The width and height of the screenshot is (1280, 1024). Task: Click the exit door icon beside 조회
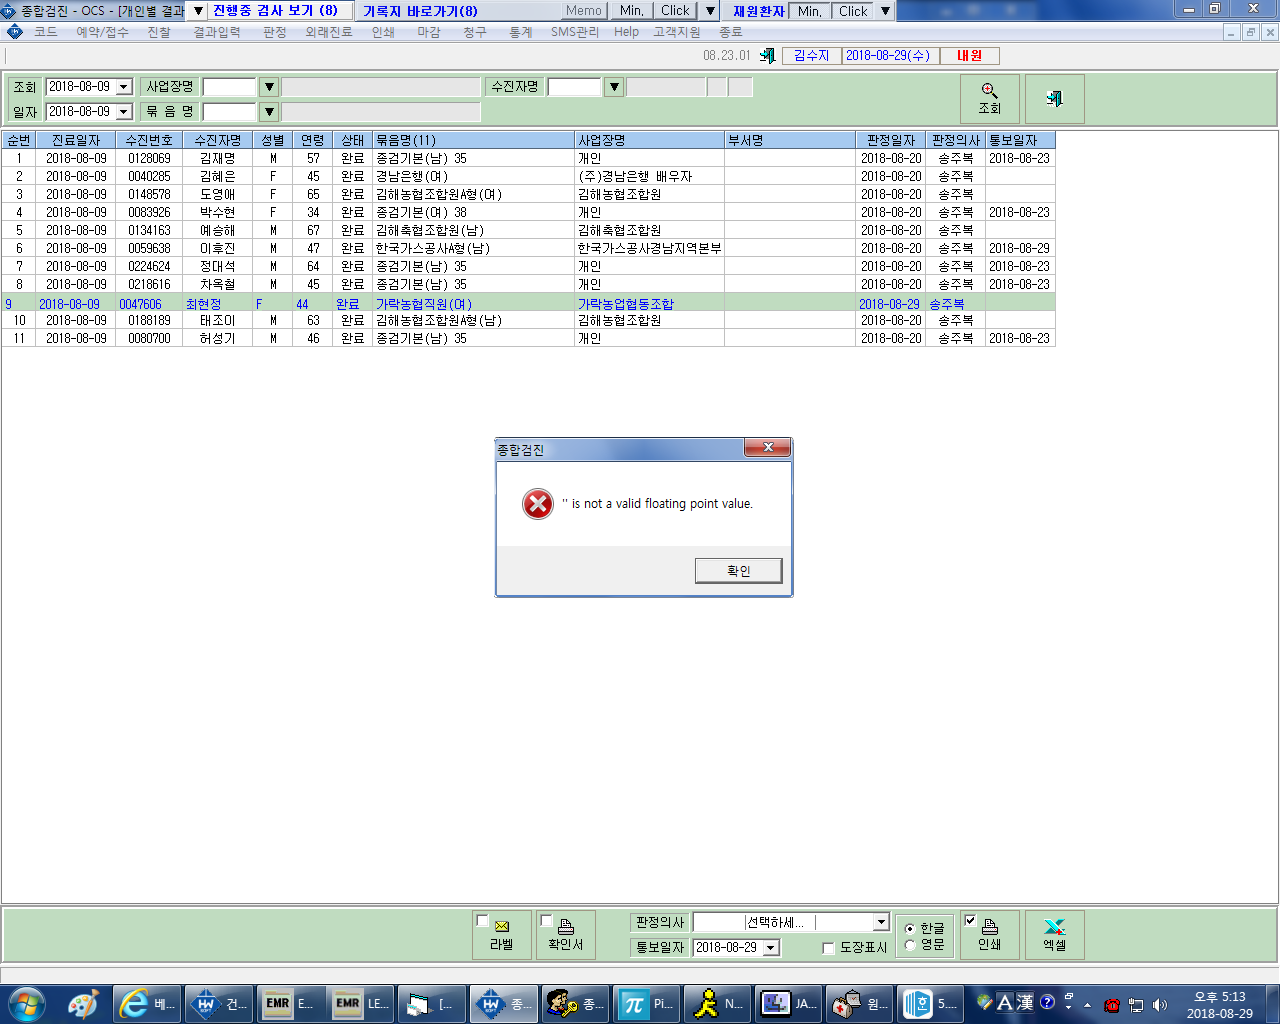[x=1055, y=99]
